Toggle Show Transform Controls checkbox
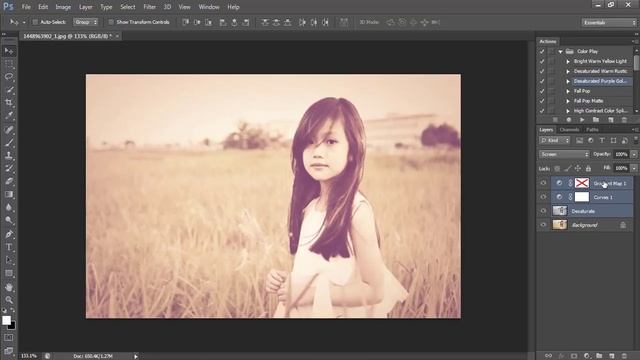 coord(111,22)
